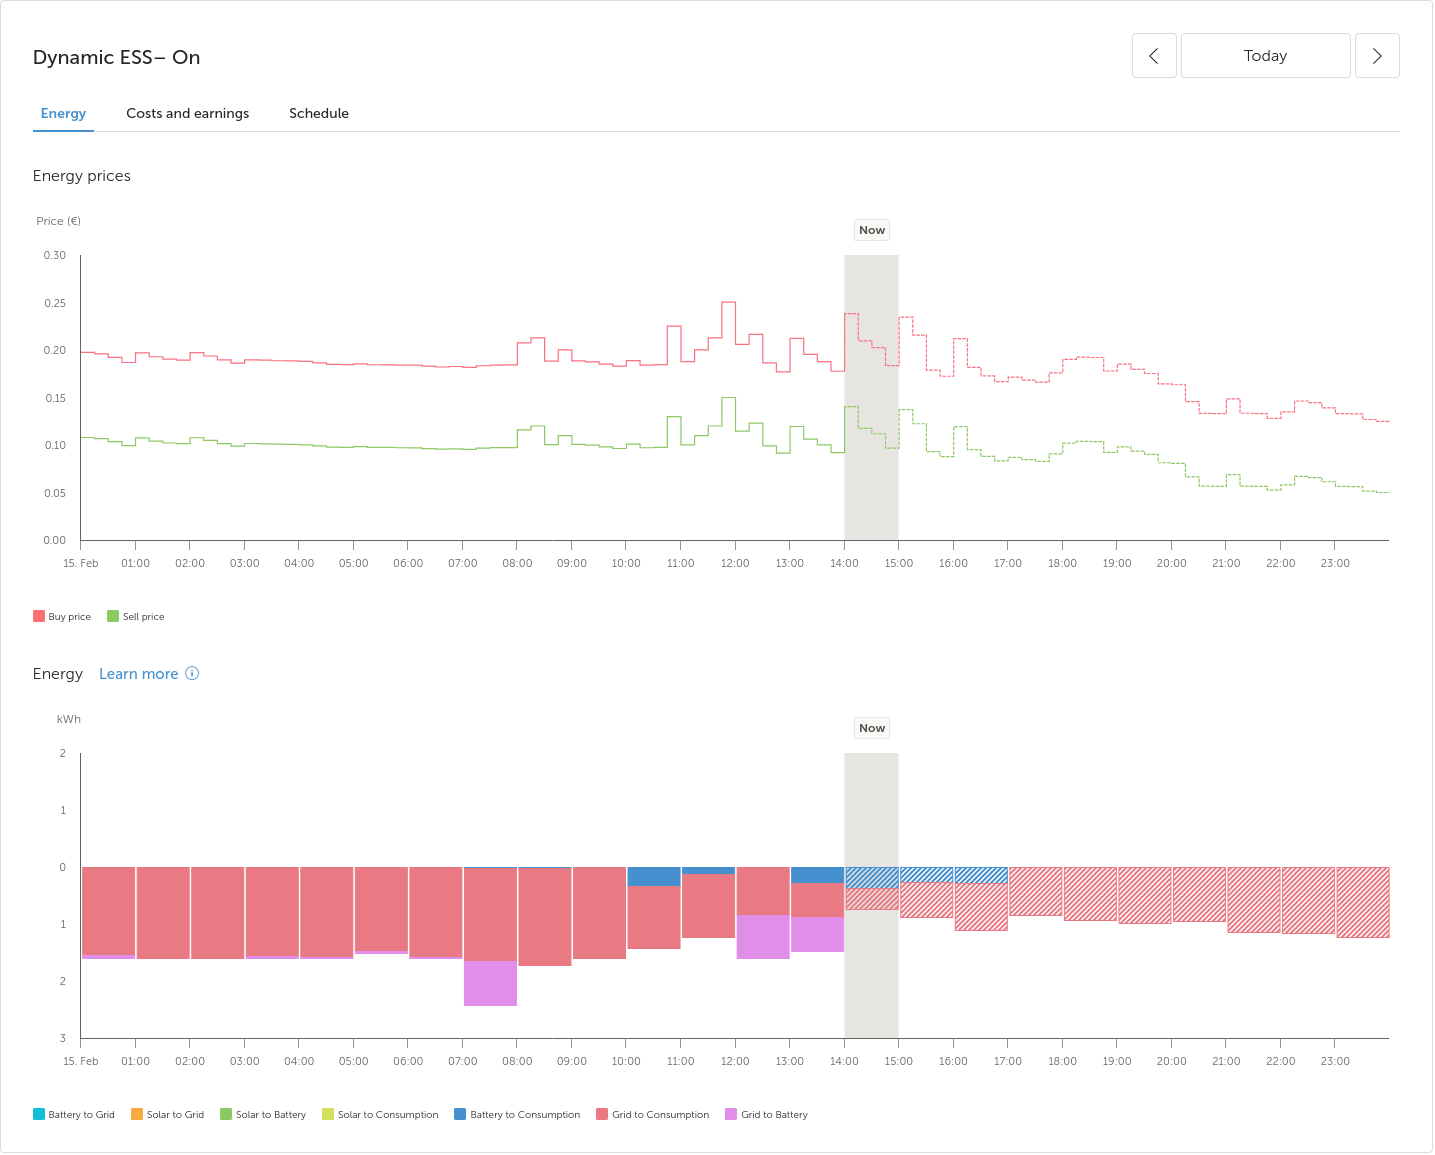The width and height of the screenshot is (1435, 1155).
Task: Toggle Grid to Battery legend item
Action: click(x=766, y=1115)
